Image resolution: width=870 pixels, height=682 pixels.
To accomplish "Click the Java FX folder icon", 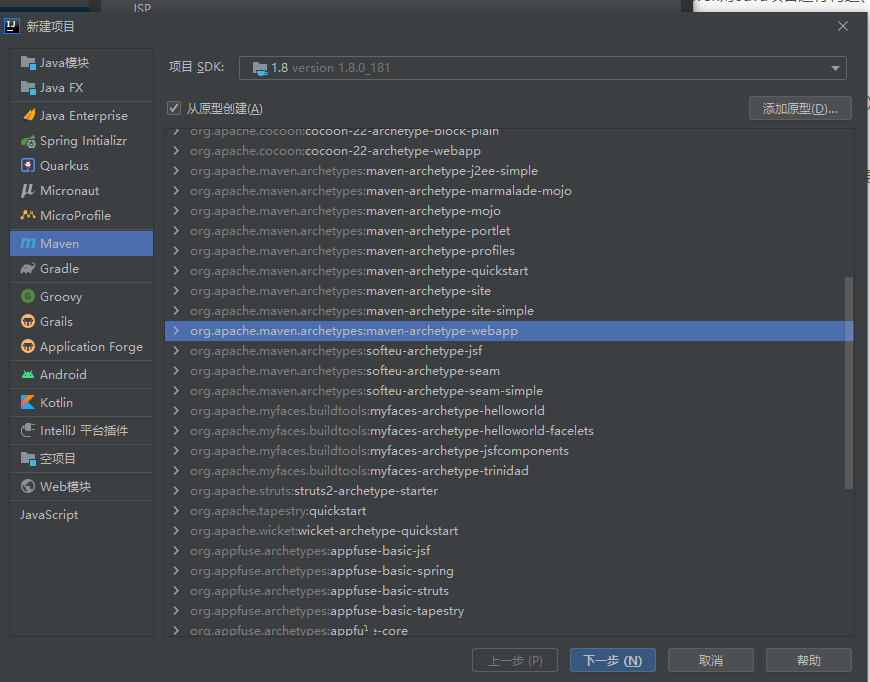I will click(28, 87).
